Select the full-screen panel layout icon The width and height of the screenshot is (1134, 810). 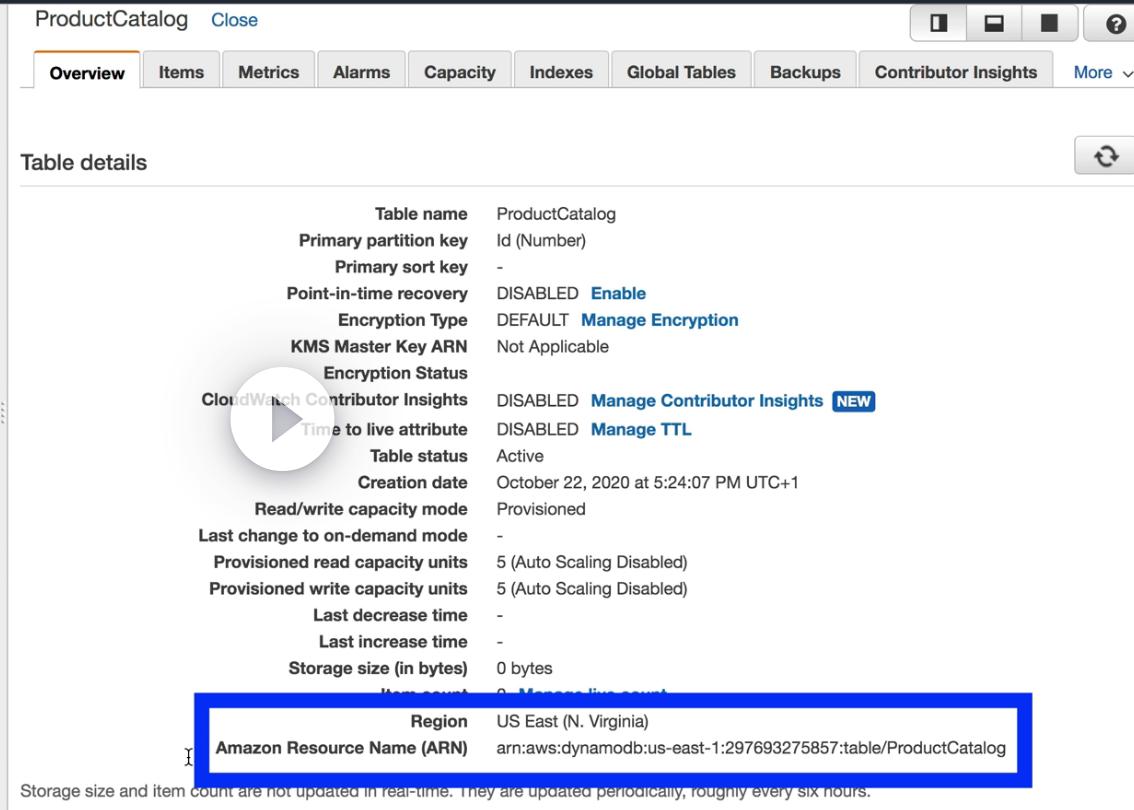[1049, 23]
